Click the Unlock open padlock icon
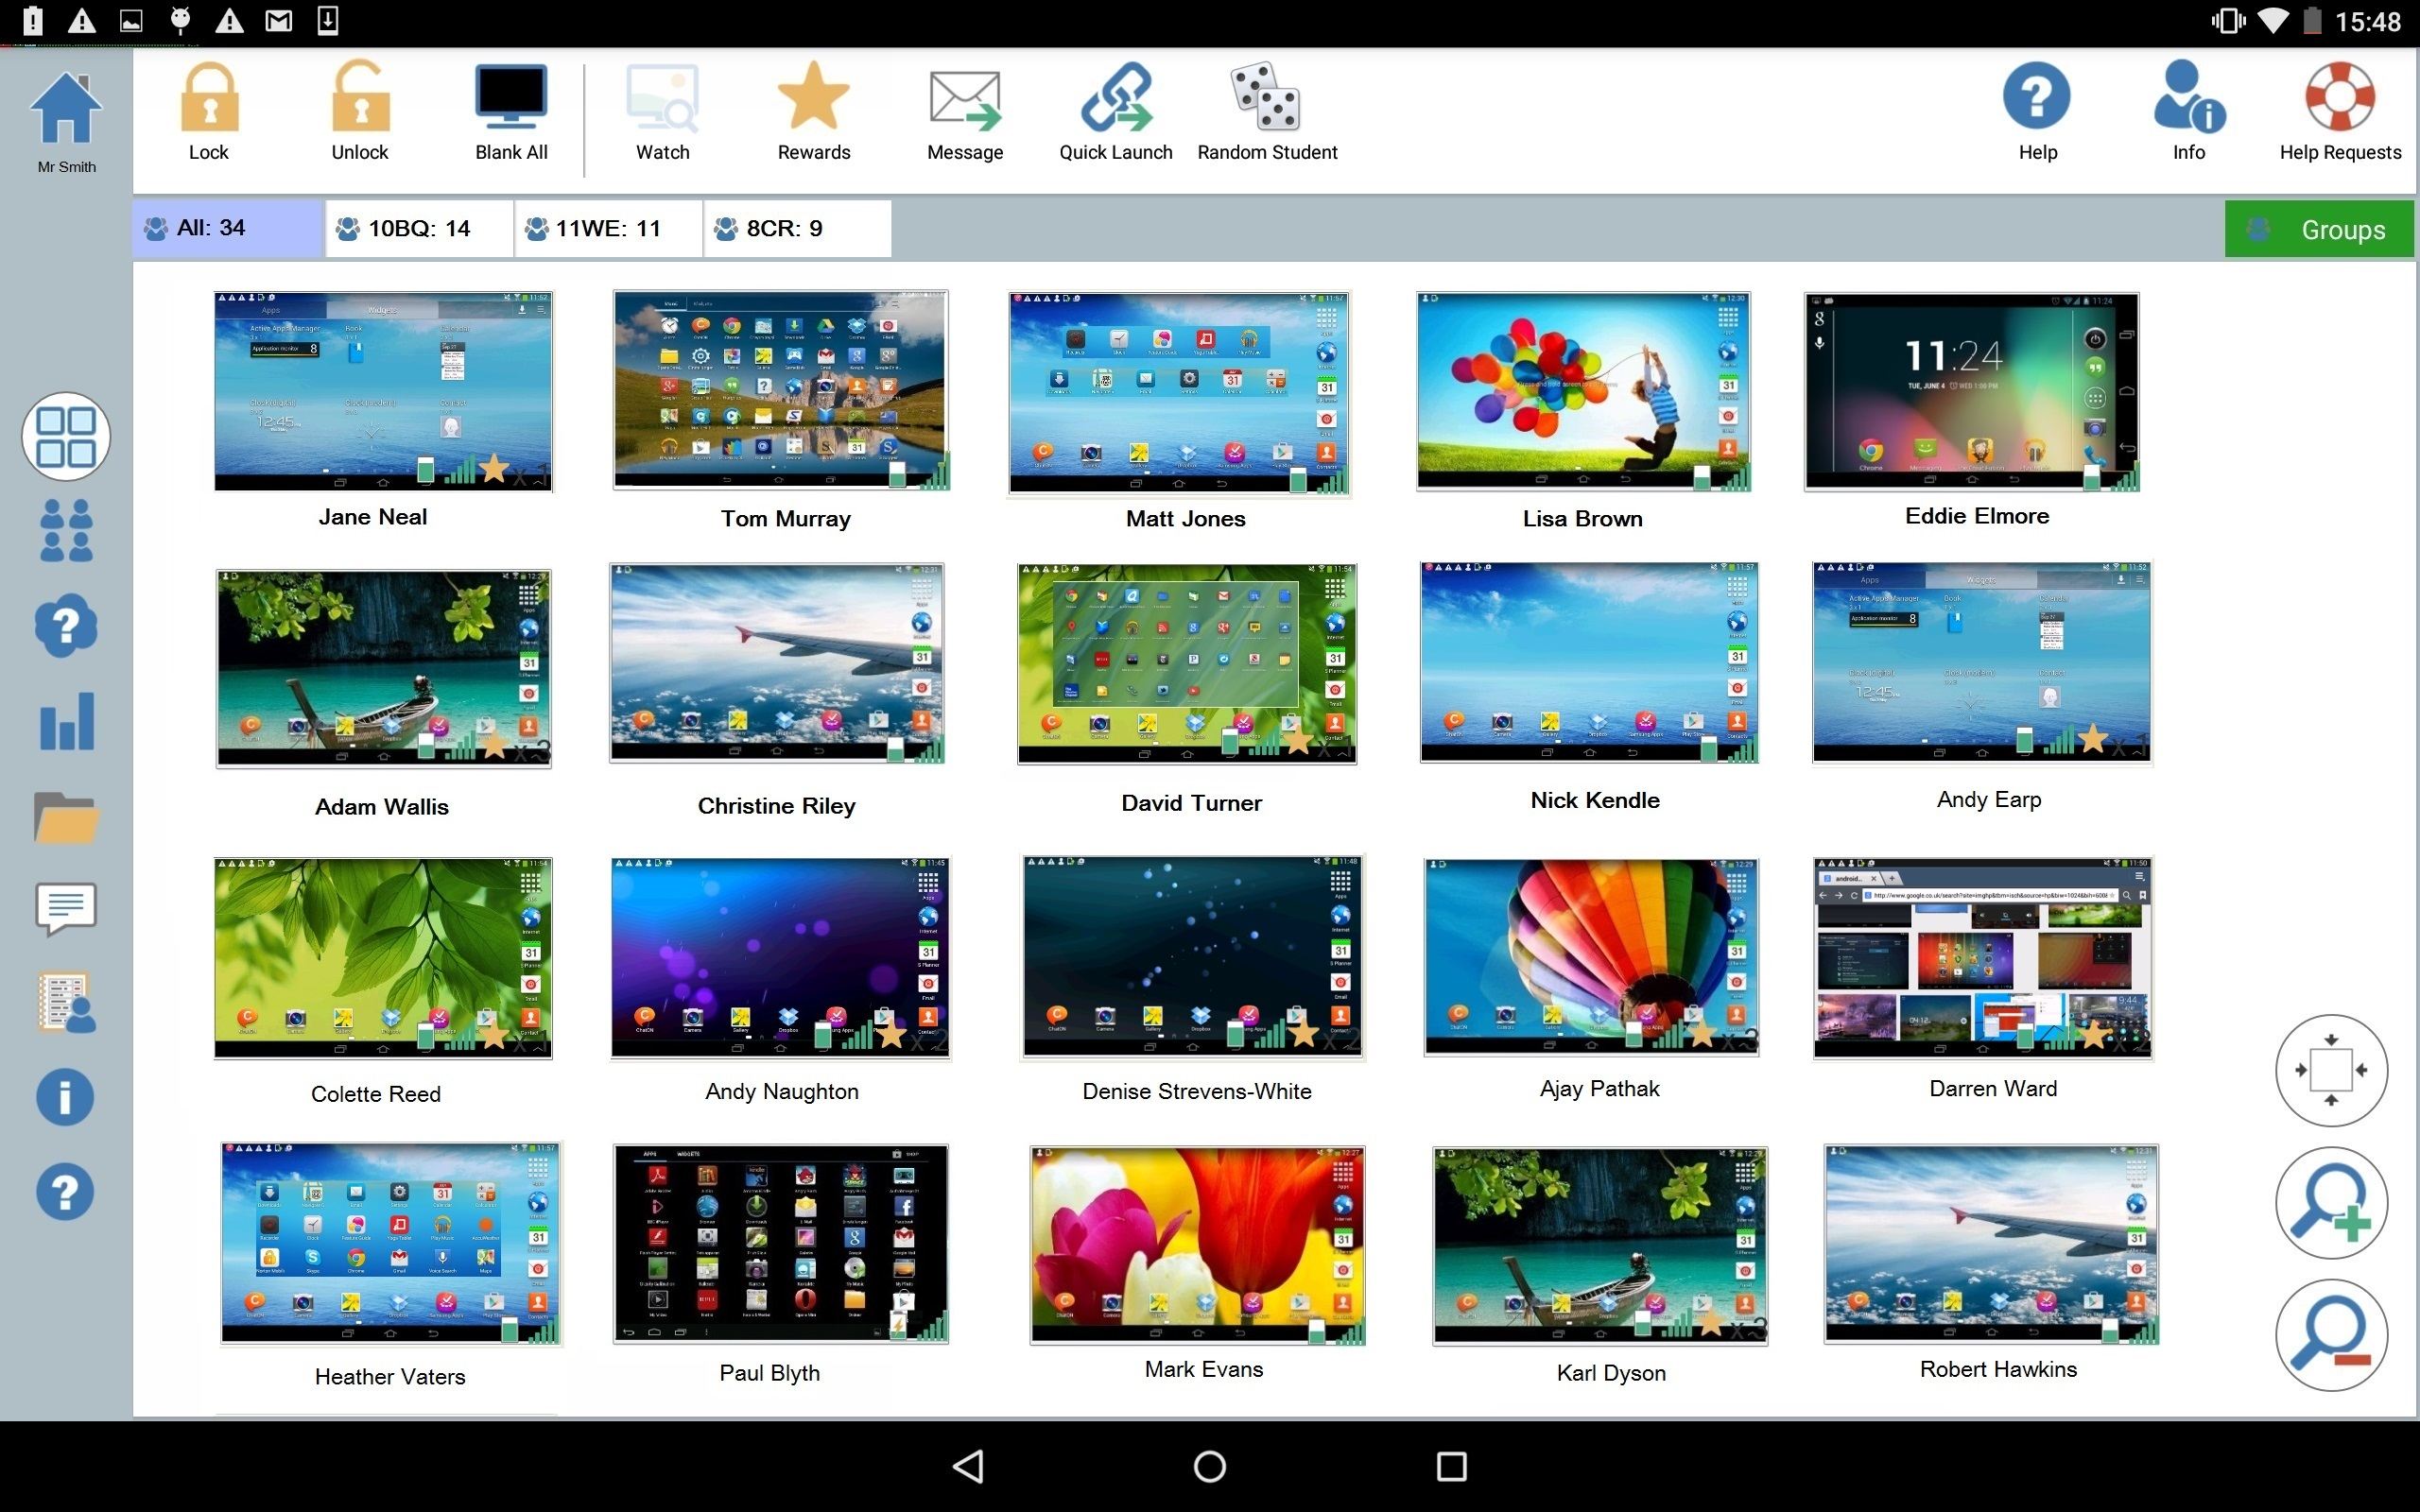The height and width of the screenshot is (1512, 2420). click(x=360, y=98)
